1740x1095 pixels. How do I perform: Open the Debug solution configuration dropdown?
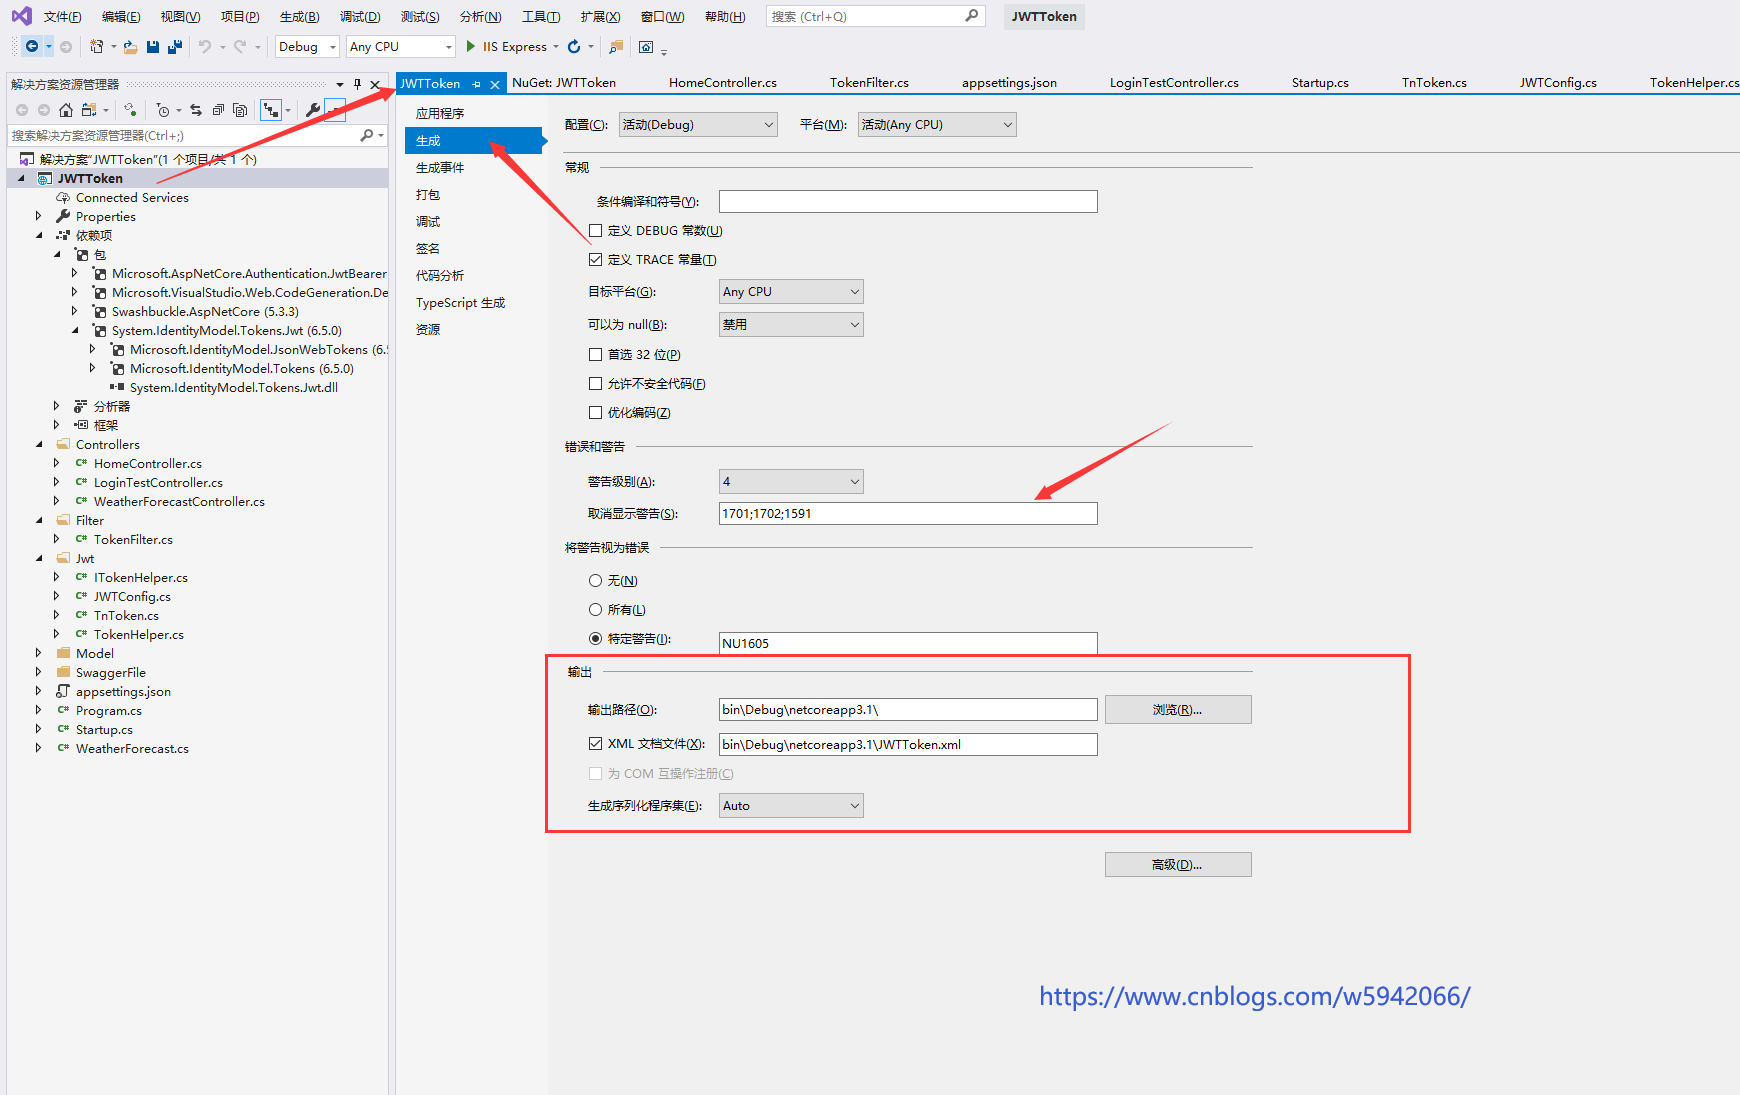(307, 47)
